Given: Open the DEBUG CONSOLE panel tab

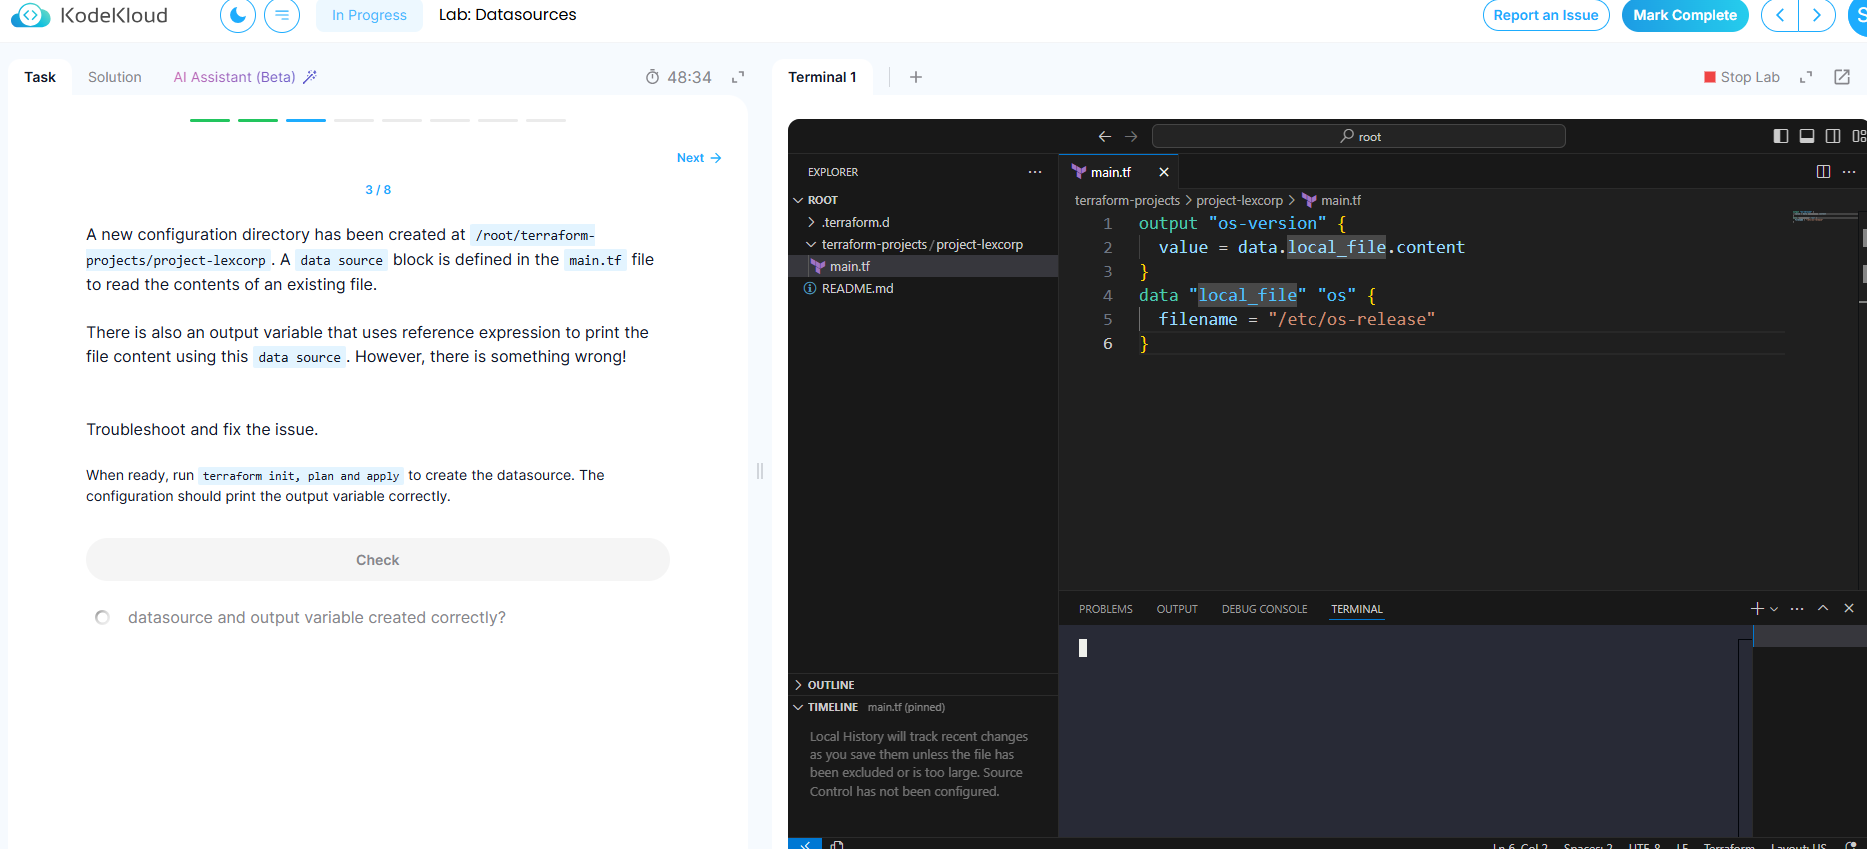Looking at the screenshot, I should [x=1264, y=609].
